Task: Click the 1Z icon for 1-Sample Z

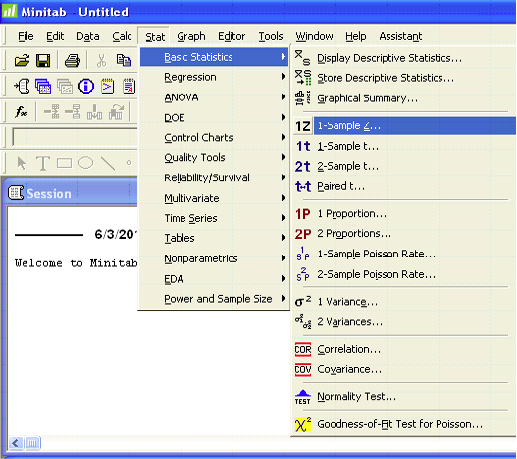Action: 303,126
